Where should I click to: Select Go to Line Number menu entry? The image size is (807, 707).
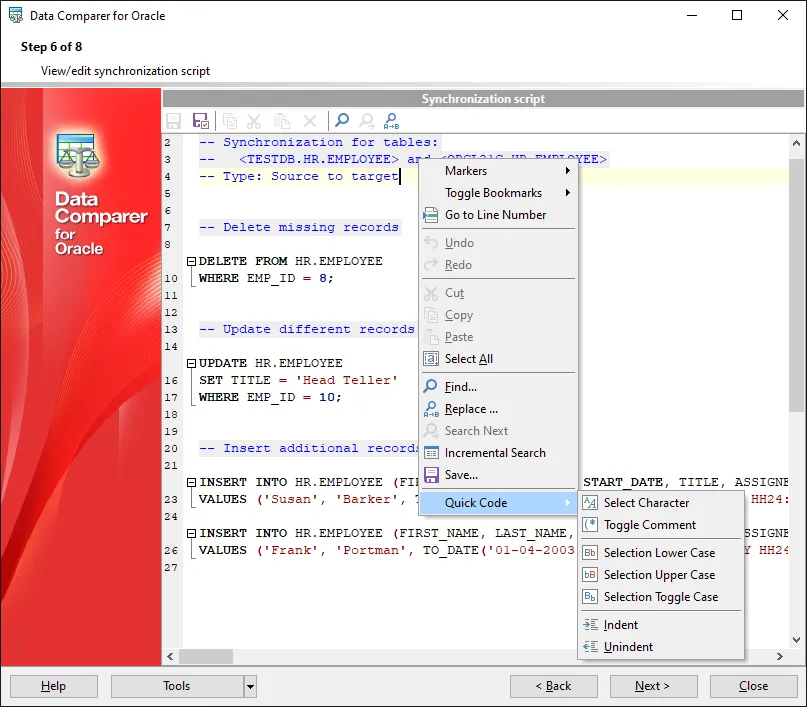point(498,215)
